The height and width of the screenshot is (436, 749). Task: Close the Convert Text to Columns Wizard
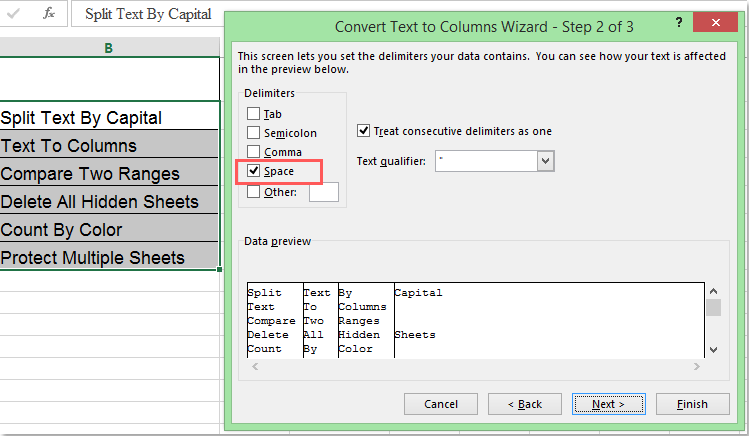[718, 22]
